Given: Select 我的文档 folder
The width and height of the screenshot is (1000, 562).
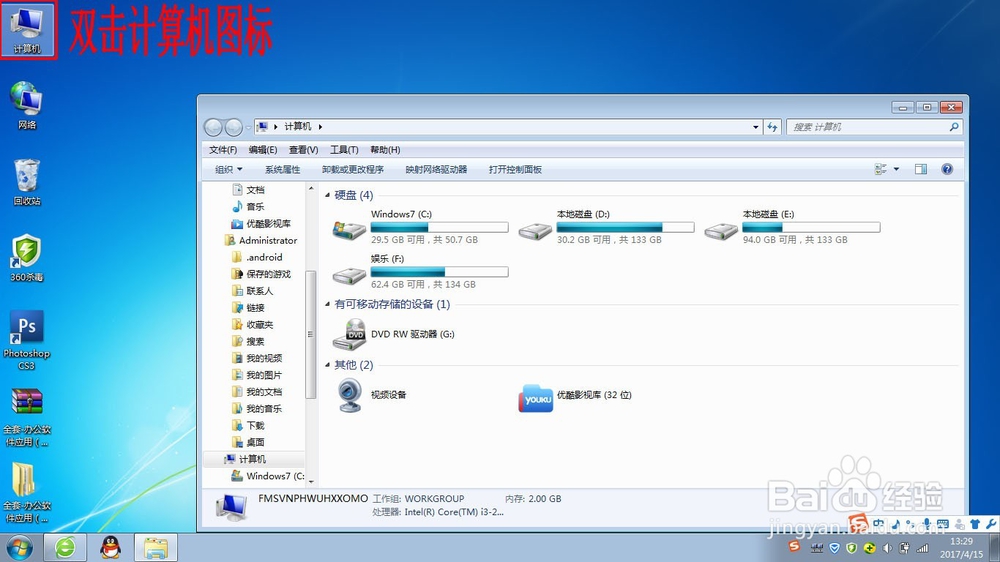Looking at the screenshot, I should click(x=257, y=392).
